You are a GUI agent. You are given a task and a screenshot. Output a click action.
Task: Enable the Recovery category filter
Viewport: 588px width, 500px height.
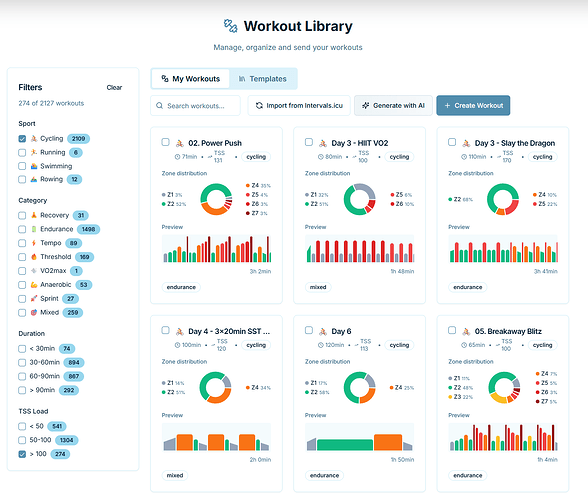point(22,215)
